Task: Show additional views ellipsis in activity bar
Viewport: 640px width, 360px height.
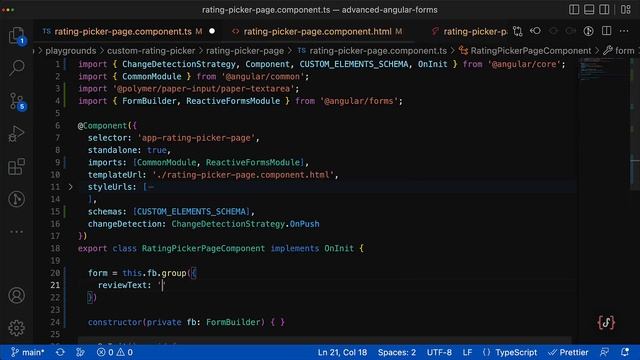Action: click(x=16, y=232)
